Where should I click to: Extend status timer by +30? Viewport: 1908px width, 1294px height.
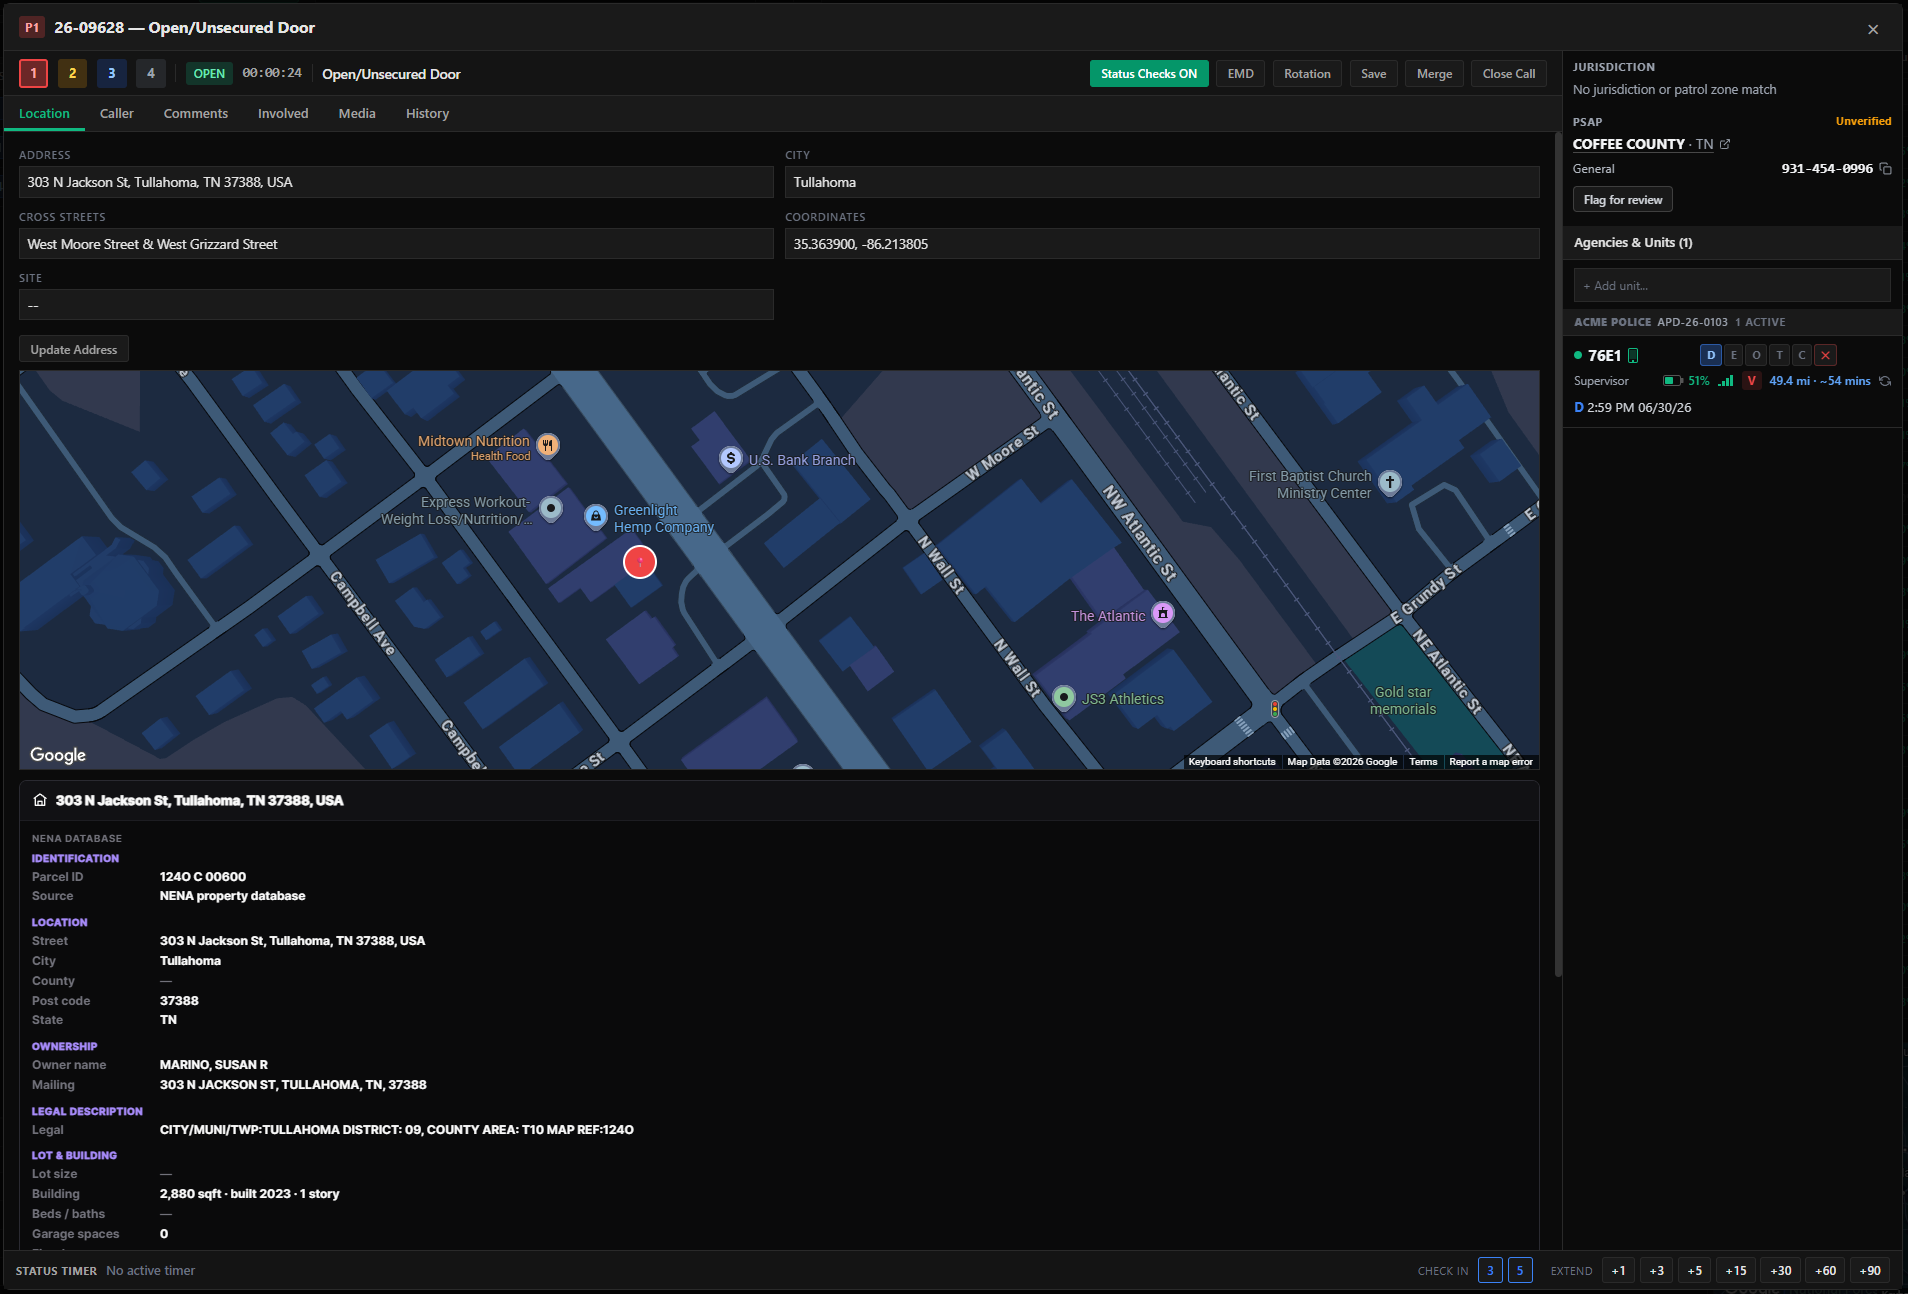[1780, 1271]
